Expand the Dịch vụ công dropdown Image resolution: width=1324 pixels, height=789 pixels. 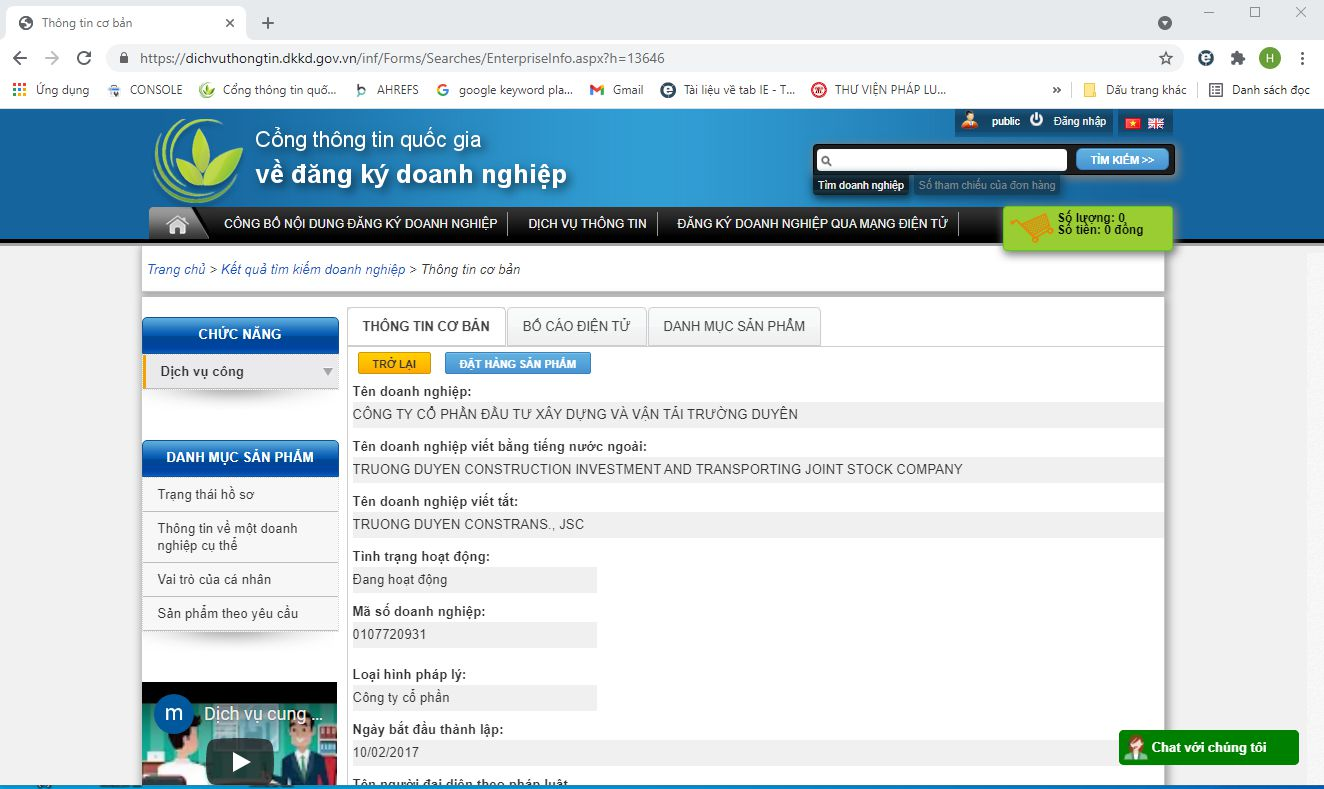[x=327, y=372]
